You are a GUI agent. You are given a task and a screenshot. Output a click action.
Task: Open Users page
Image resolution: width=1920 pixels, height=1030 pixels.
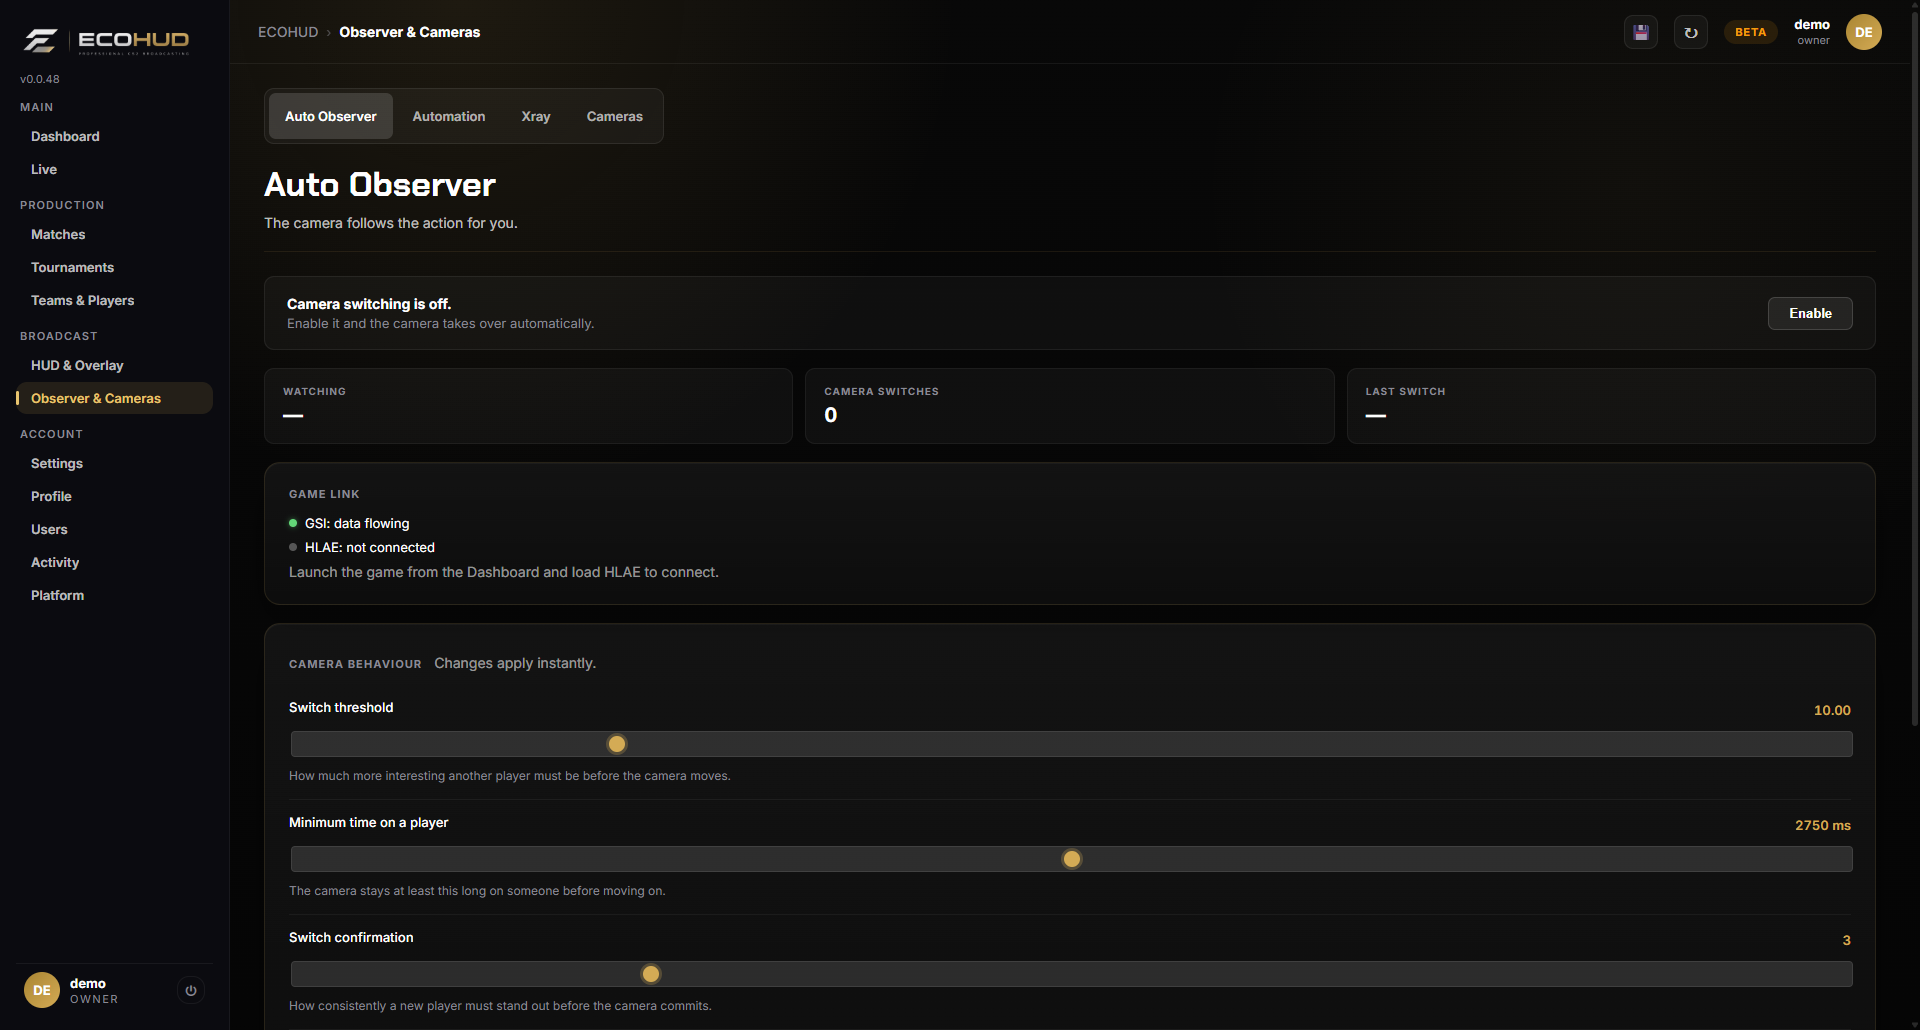click(114, 529)
